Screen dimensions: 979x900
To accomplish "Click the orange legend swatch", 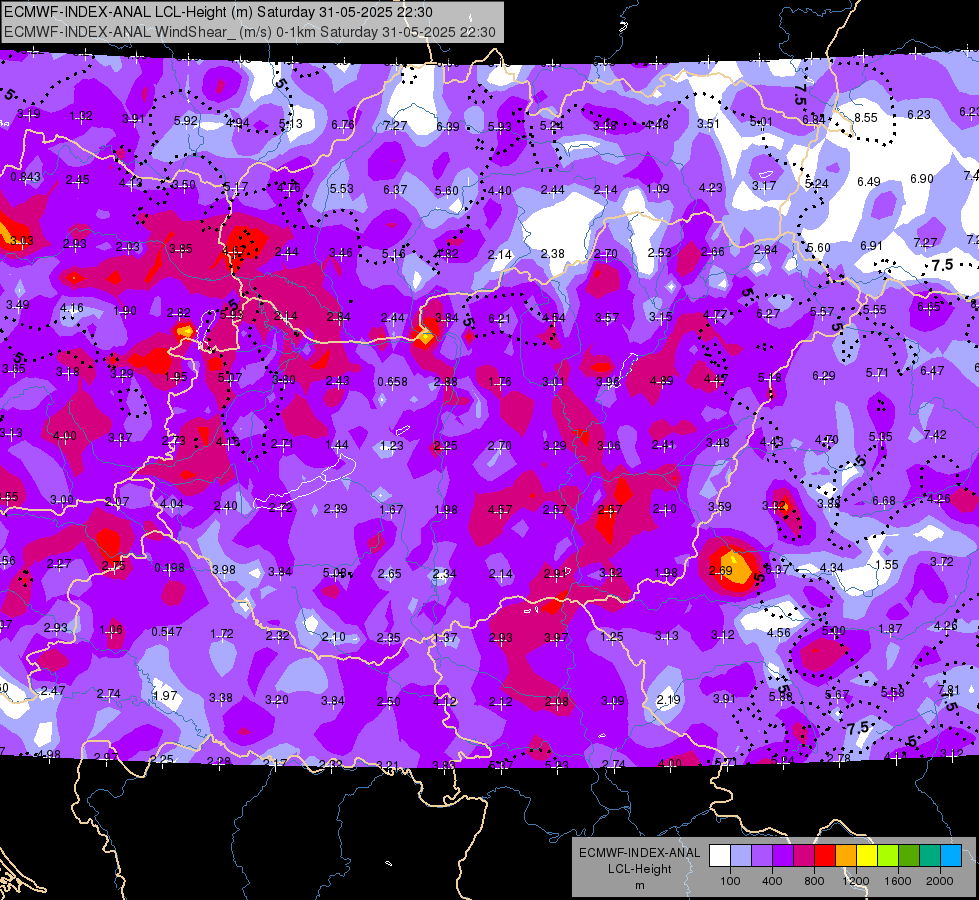I will [x=846, y=856].
